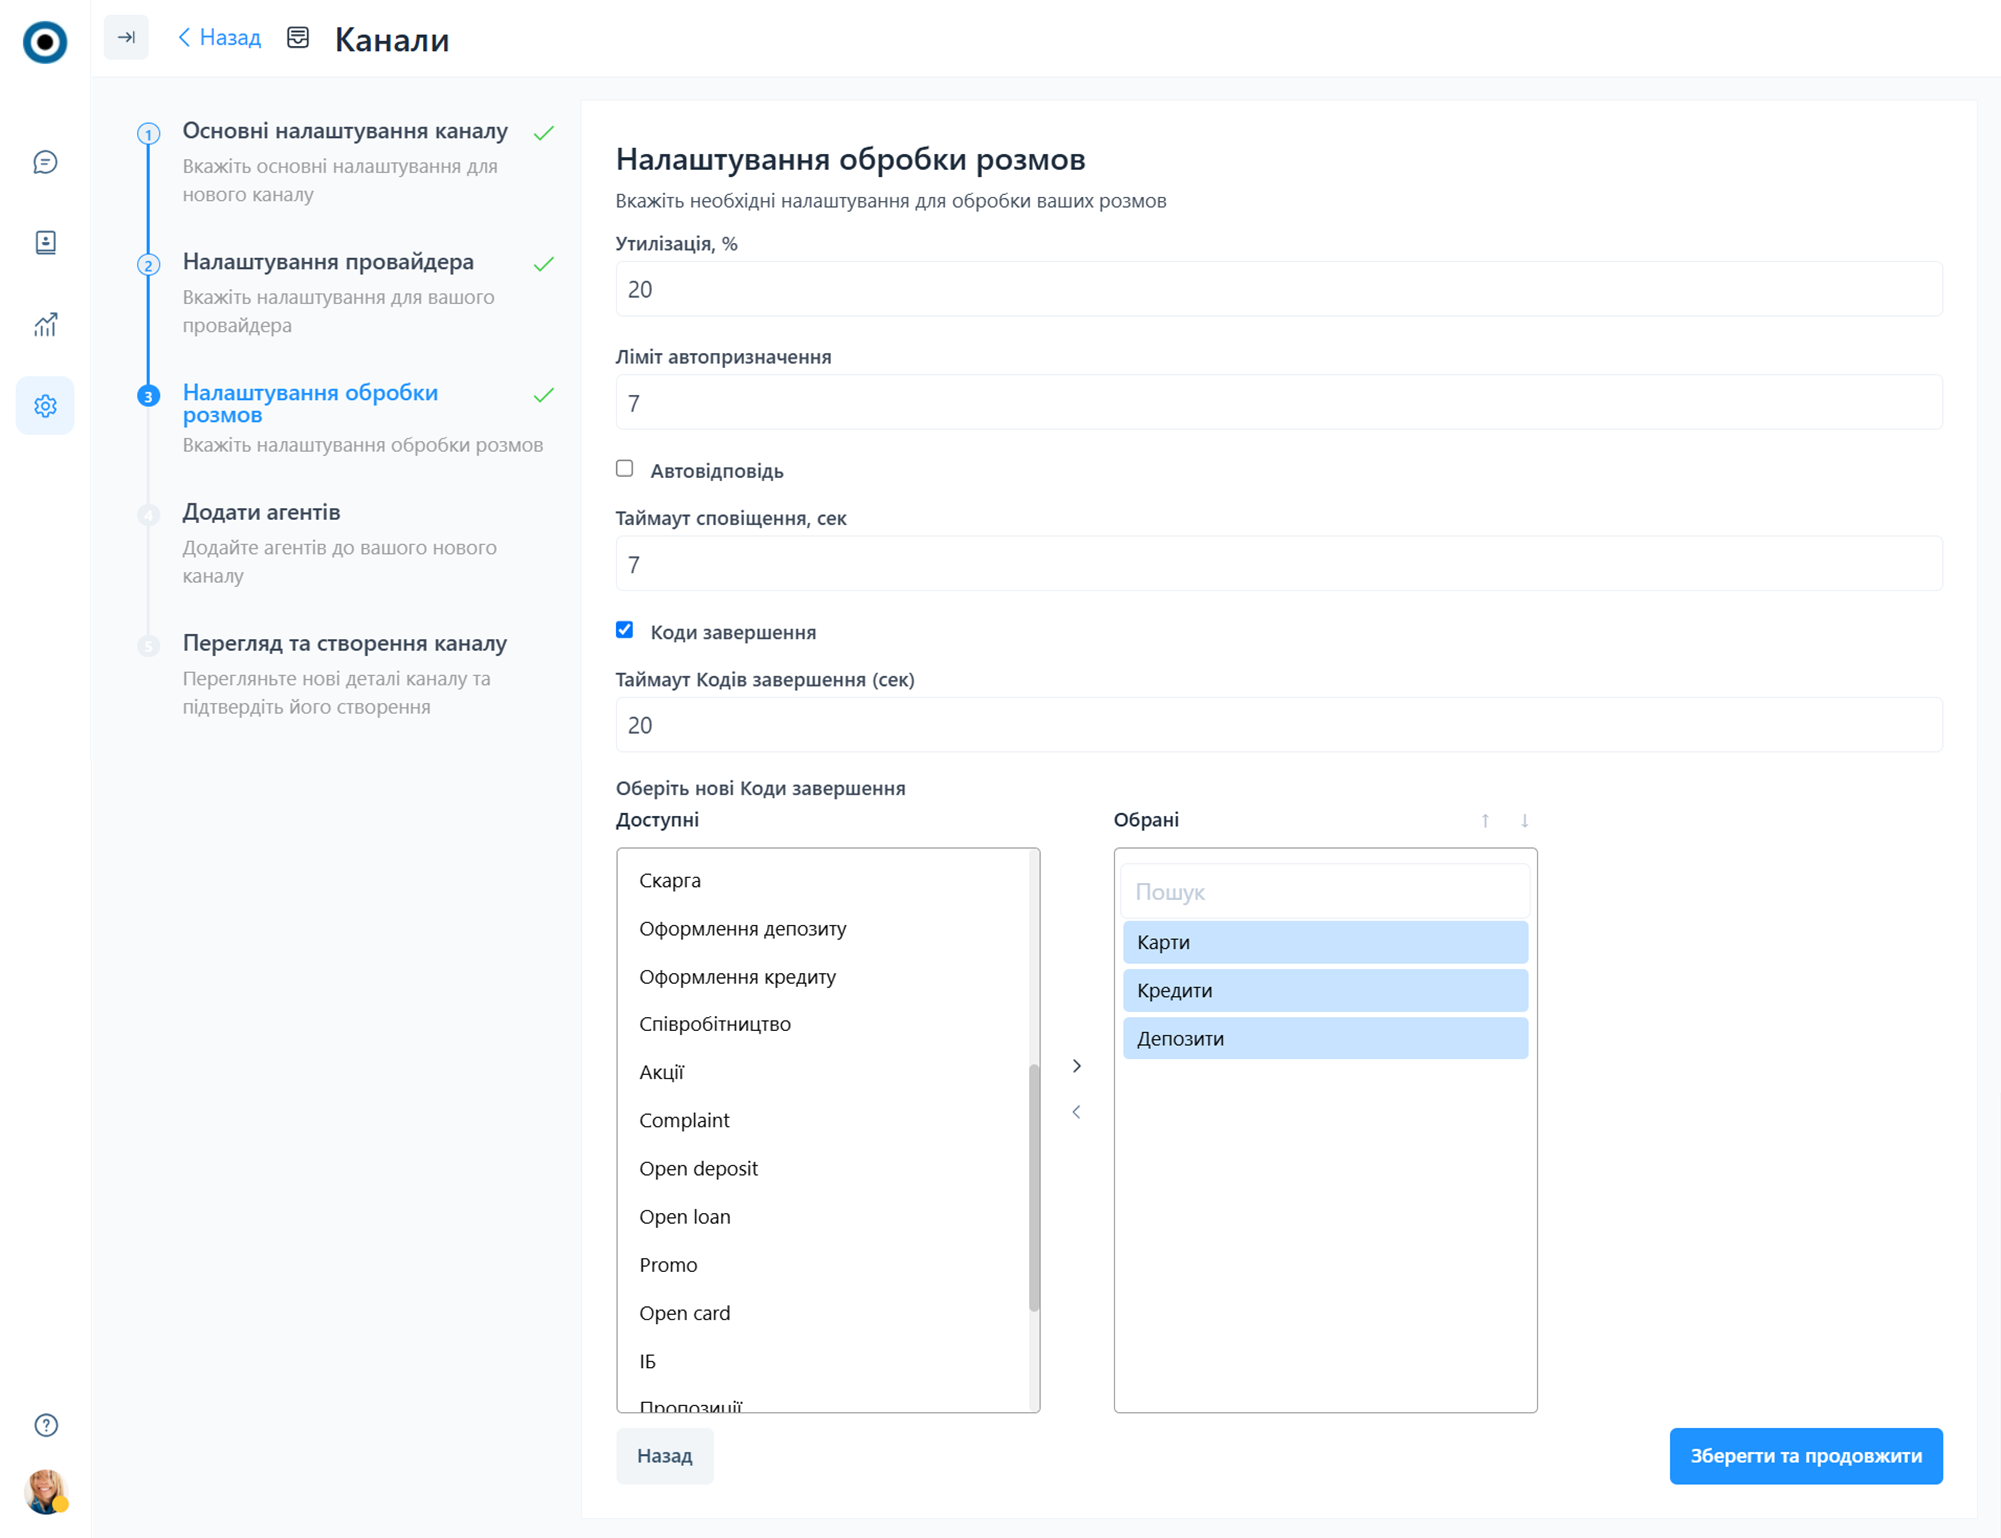Click the top Назад link
The width and height of the screenshot is (2001, 1538).
[220, 38]
